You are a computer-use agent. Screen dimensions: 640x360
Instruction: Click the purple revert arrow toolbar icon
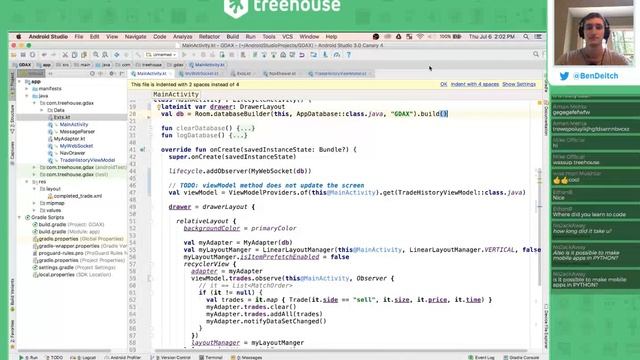pyautogui.click(x=302, y=55)
